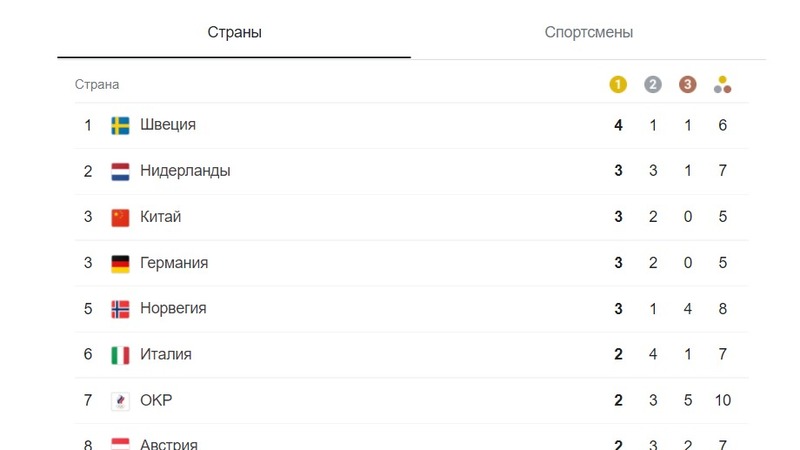Open the Нидерланды country row

(412, 171)
